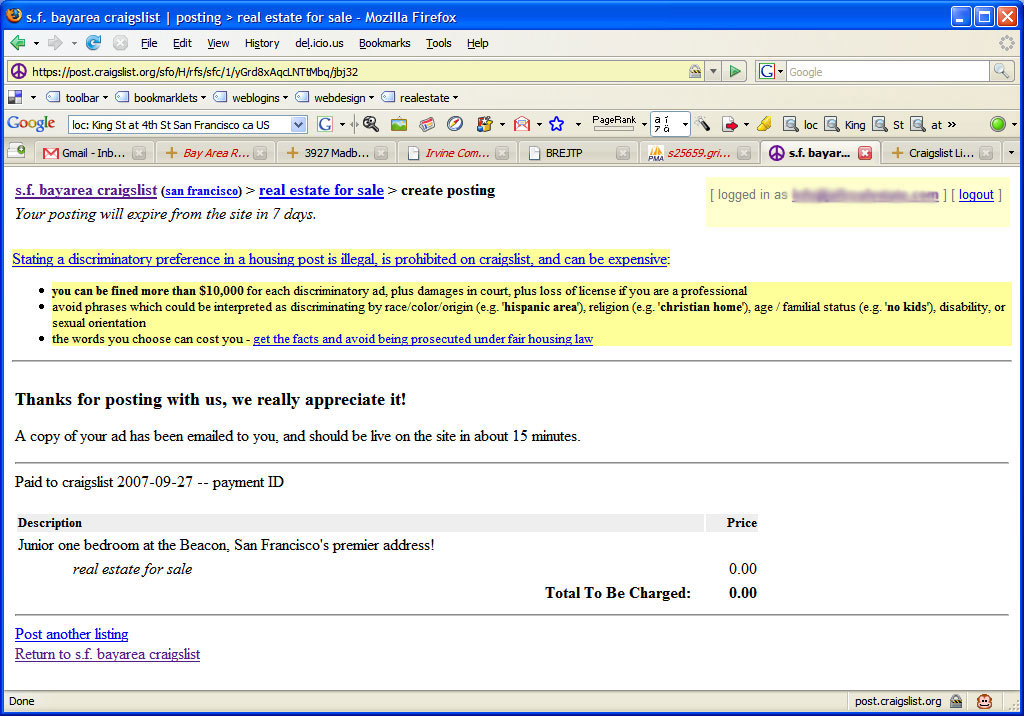Screen dimensions: 1024x716
Task: Click the compass icon on Google Toolbar
Action: pyautogui.click(x=455, y=124)
